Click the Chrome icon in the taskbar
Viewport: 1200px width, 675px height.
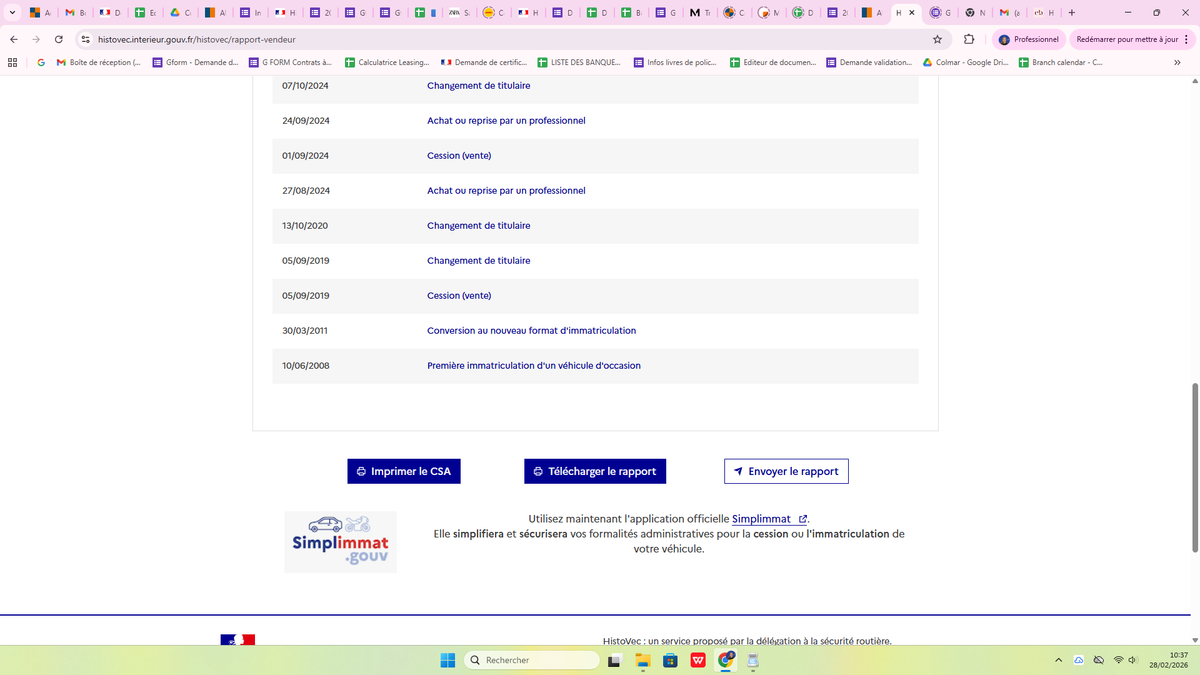(x=726, y=660)
